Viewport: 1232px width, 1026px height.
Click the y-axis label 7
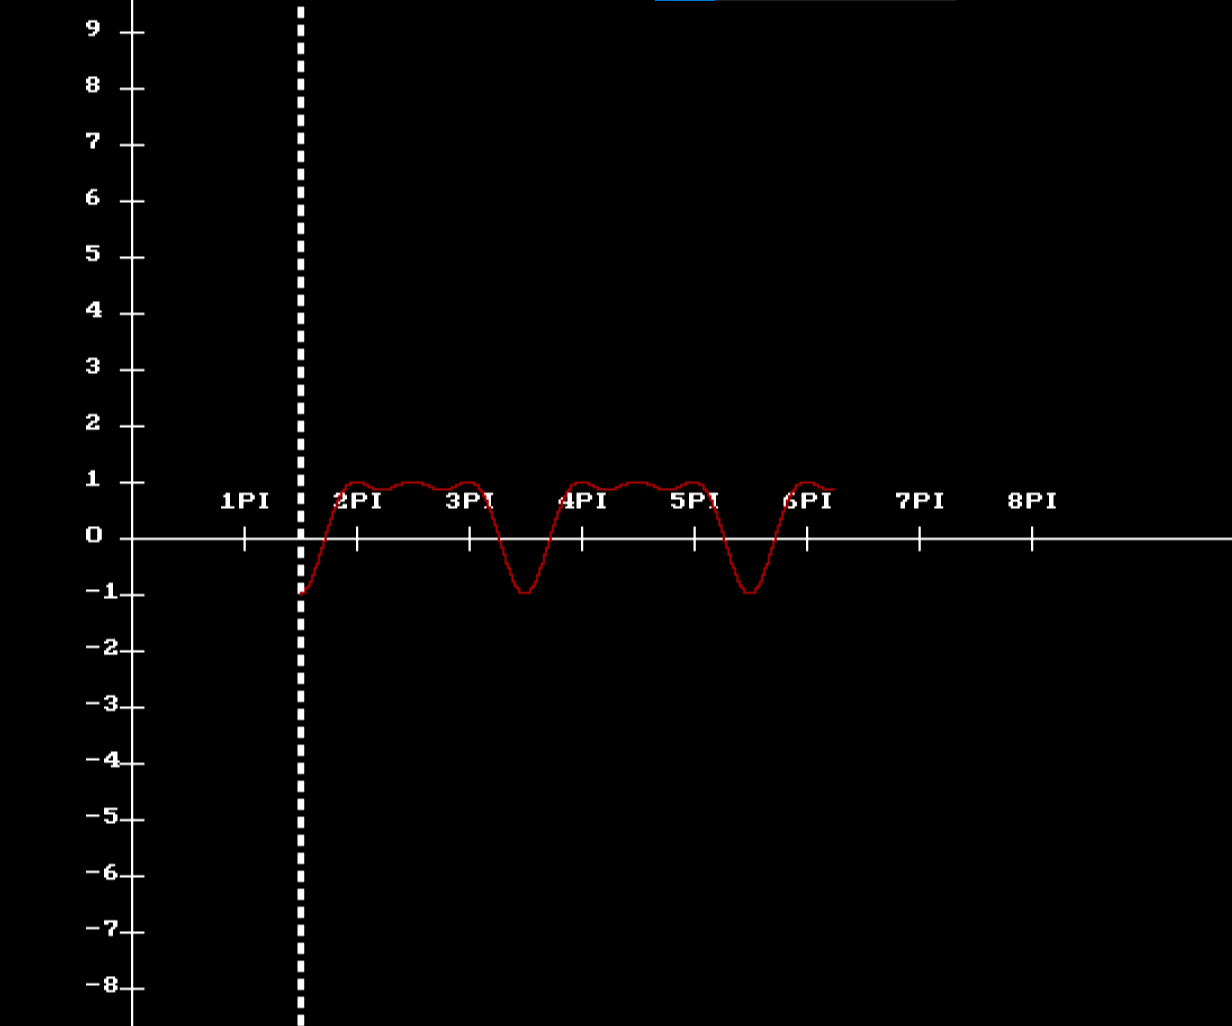94,141
